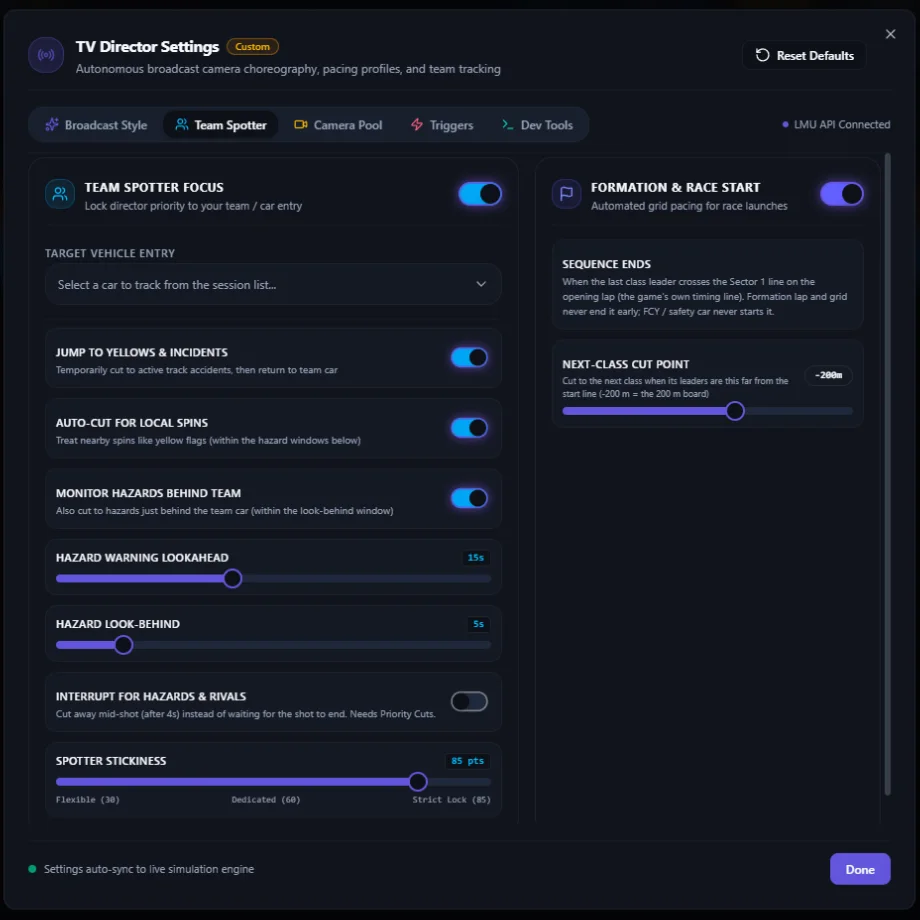Switch to the Team Spotter tab
The image size is (920, 920).
[221, 125]
